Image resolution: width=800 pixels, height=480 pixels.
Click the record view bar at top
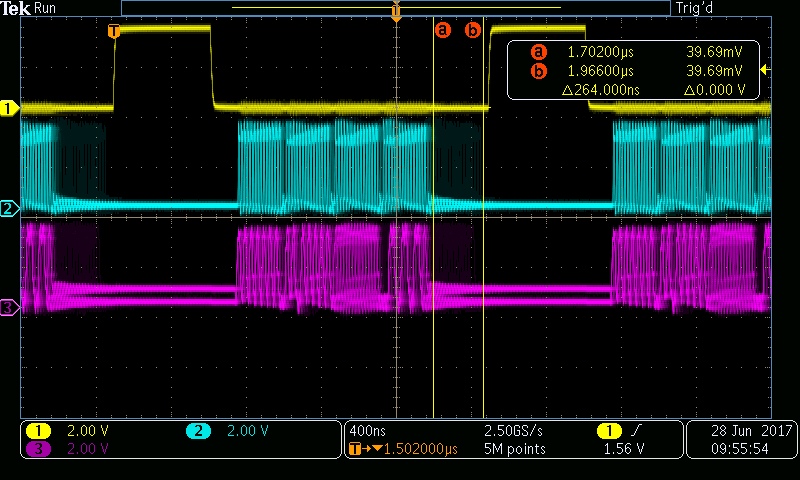(x=396, y=8)
